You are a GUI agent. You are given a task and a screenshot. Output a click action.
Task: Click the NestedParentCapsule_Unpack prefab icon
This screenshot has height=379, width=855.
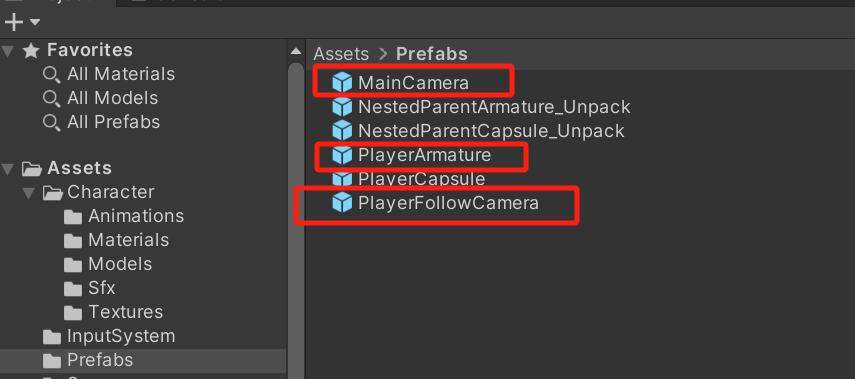(342, 131)
